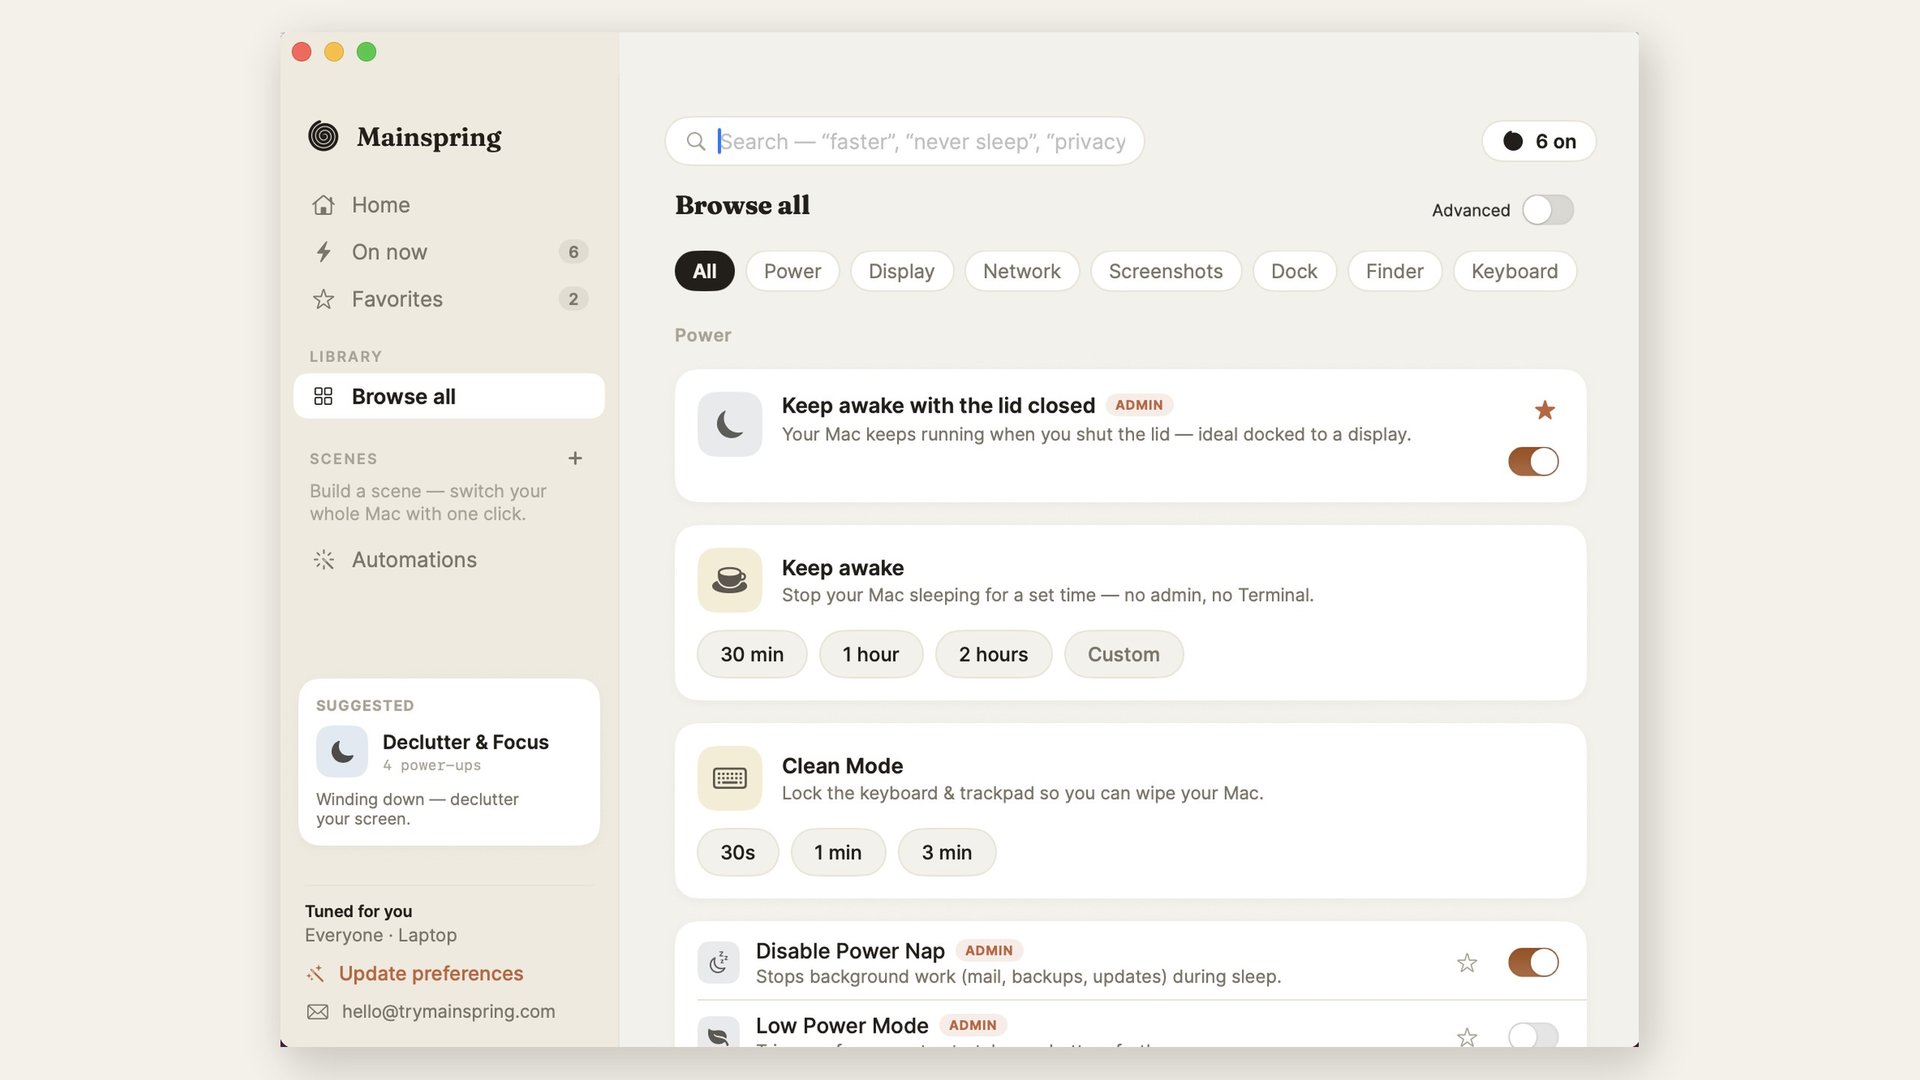Filter by the Screenshots category
The image size is (1920, 1080).
click(x=1165, y=271)
